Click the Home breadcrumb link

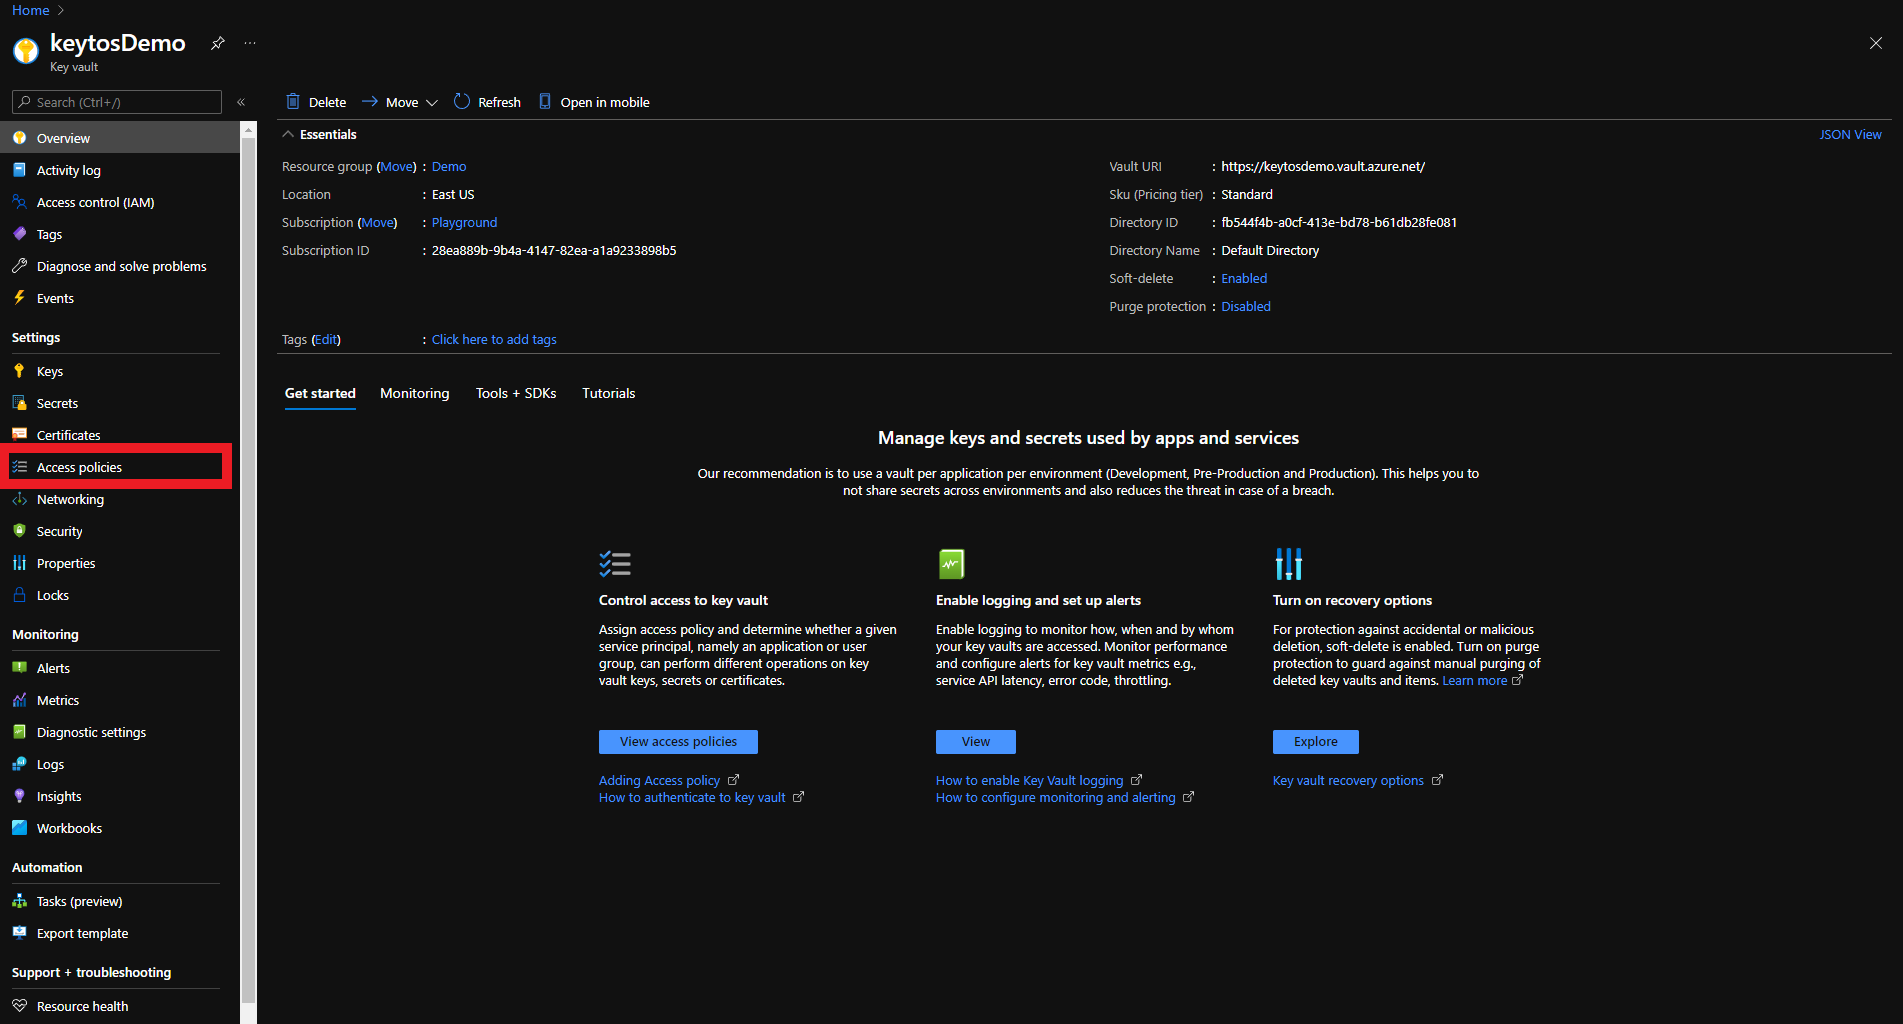[x=31, y=10]
